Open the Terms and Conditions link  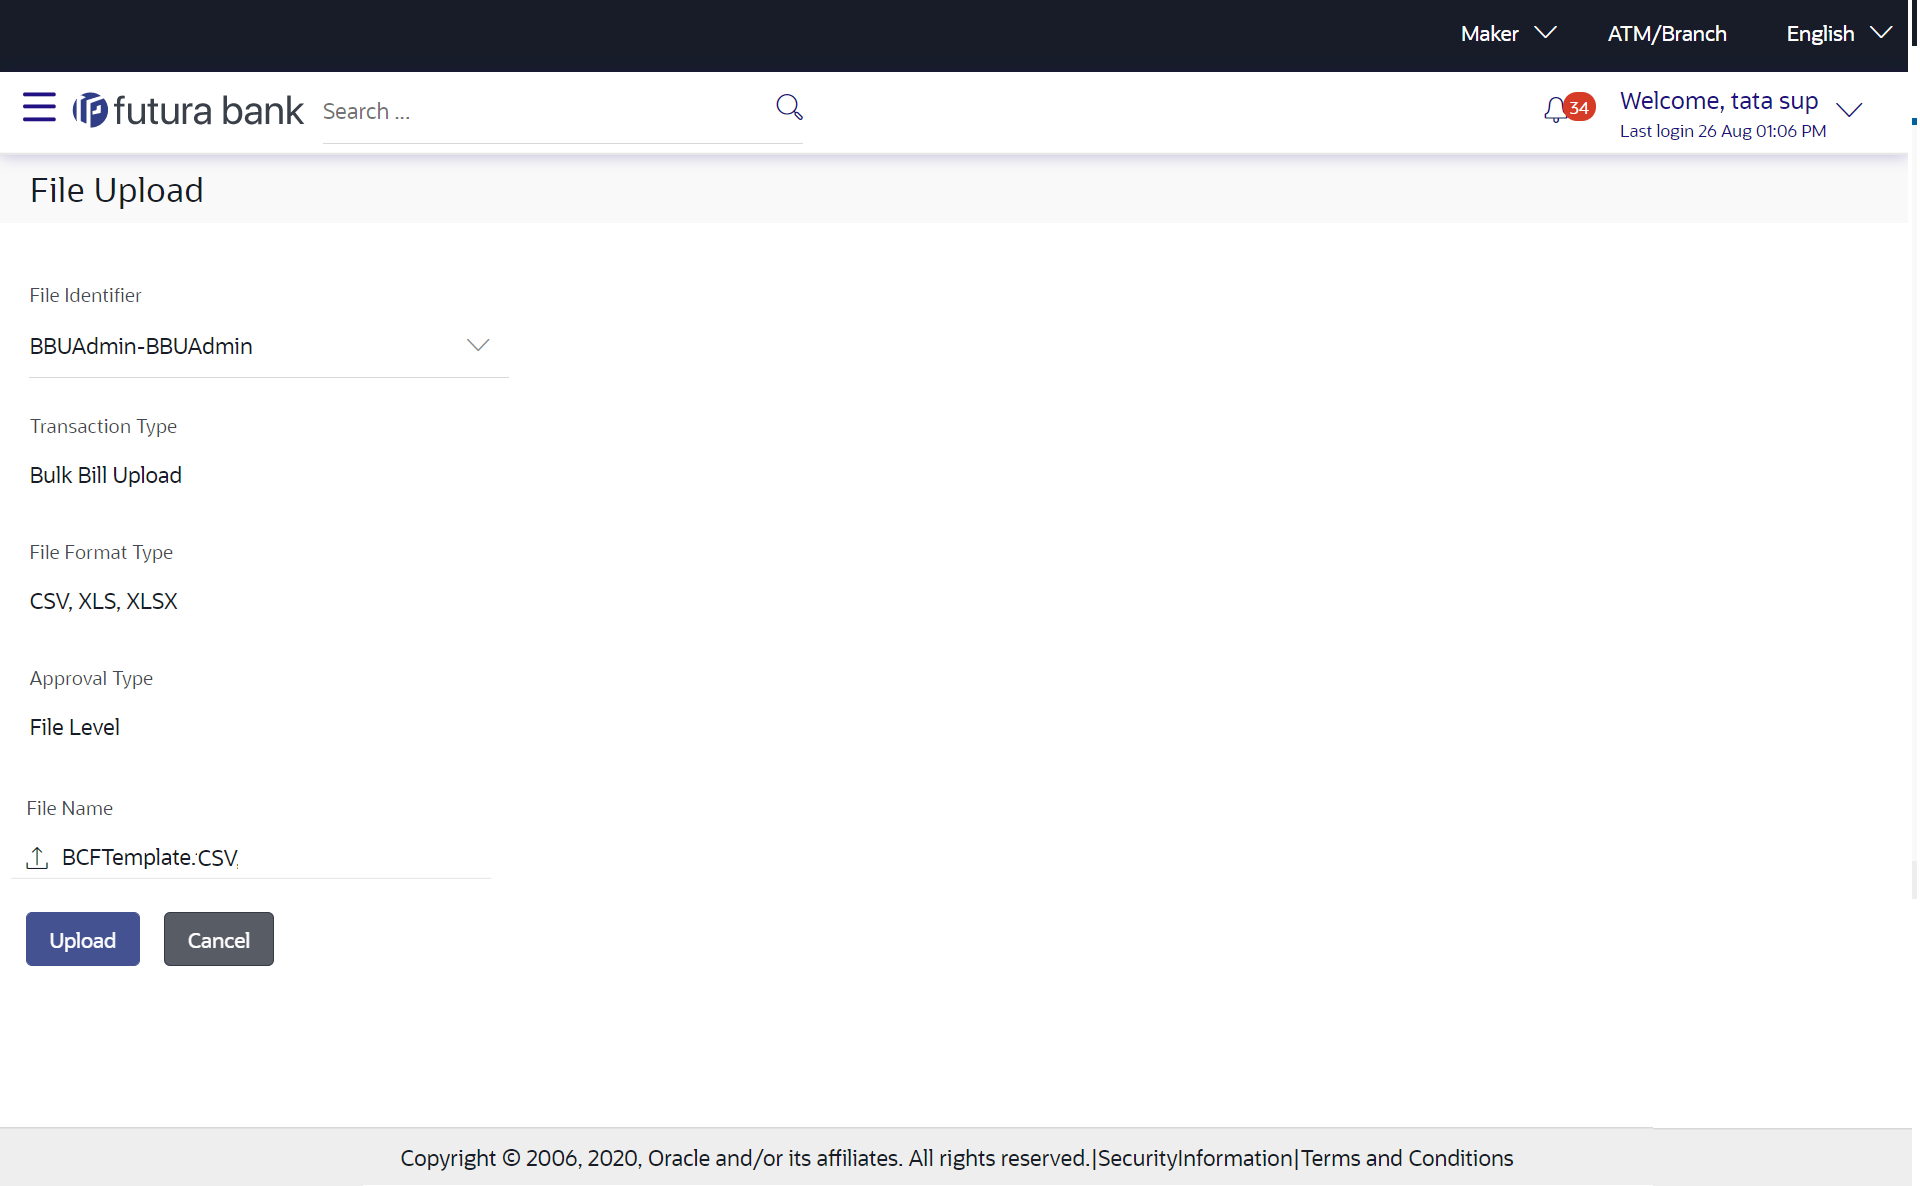pyautogui.click(x=1406, y=1158)
